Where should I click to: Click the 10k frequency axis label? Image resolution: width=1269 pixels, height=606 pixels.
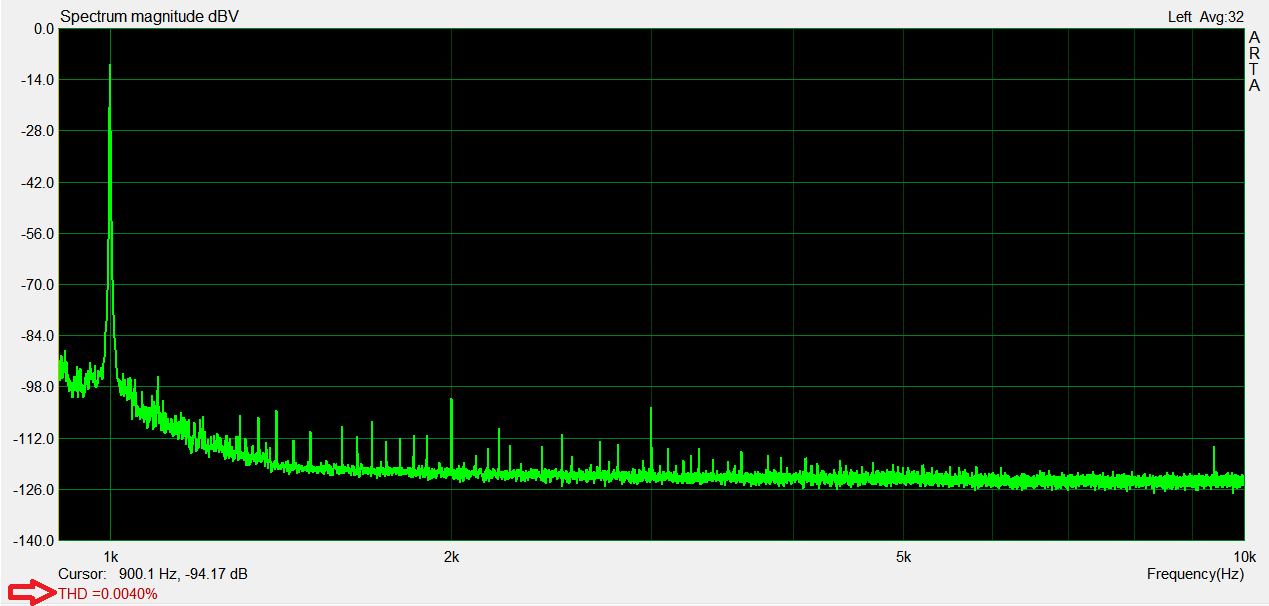1244,557
